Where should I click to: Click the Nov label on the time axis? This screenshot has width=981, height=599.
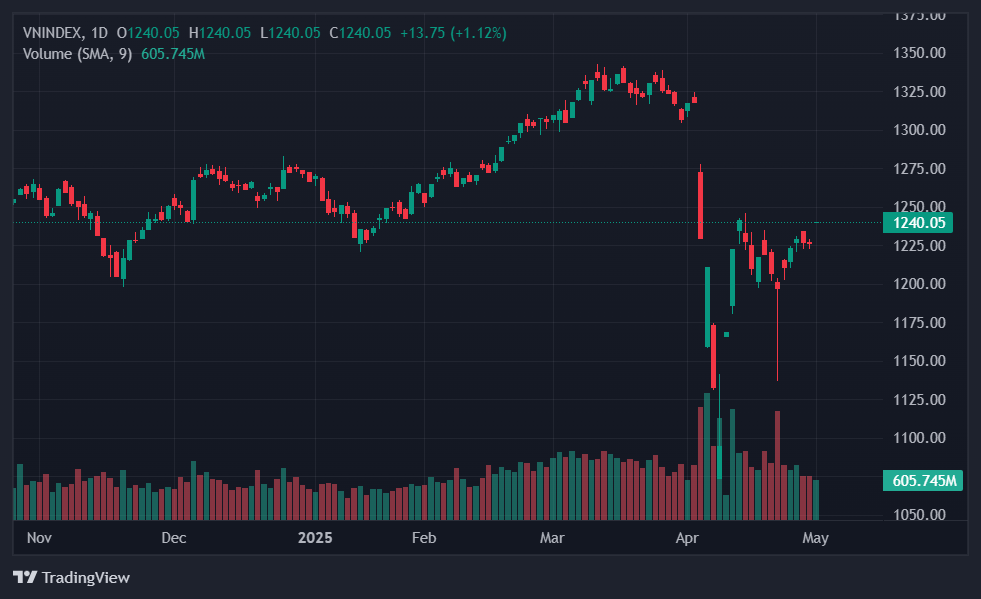[x=39, y=538]
